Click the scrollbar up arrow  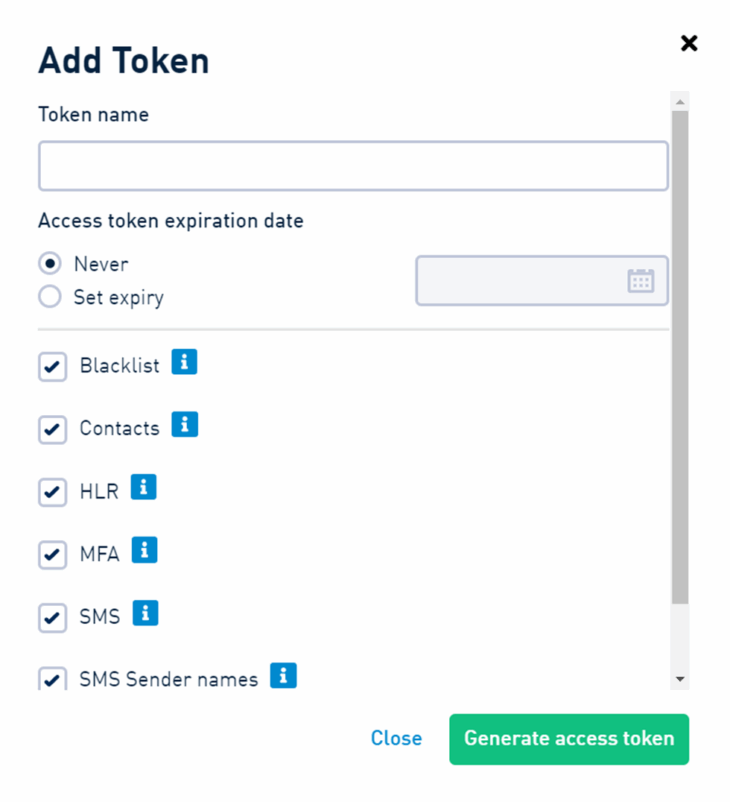pyautogui.click(x=680, y=102)
